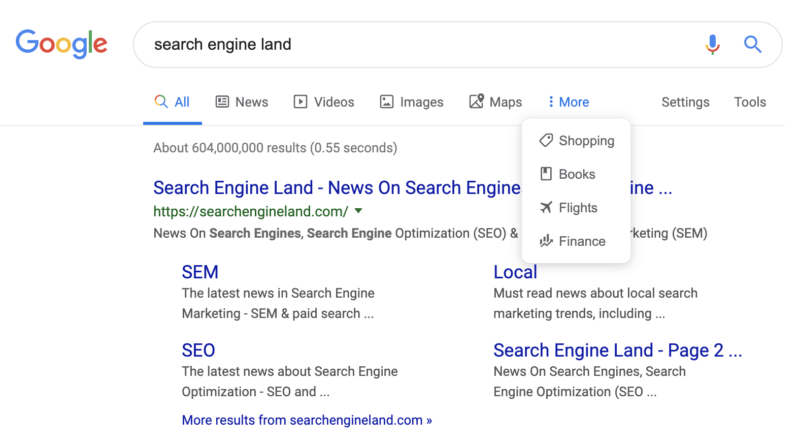This screenshot has width=785, height=444.
Task: Click the Google logo
Action: [x=61, y=44]
